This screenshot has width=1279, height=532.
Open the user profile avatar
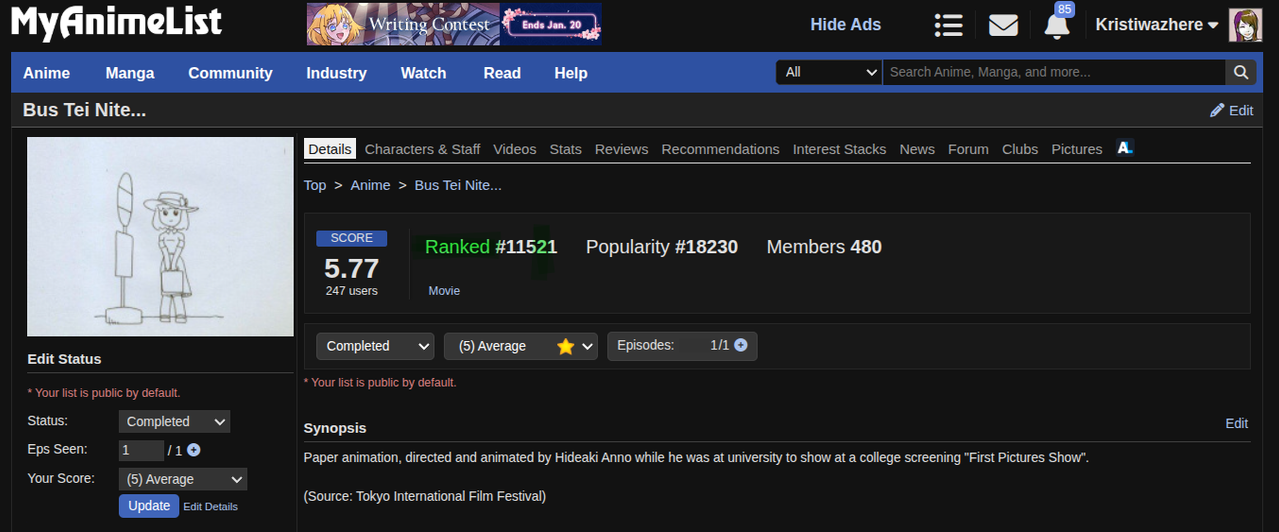[1245, 25]
